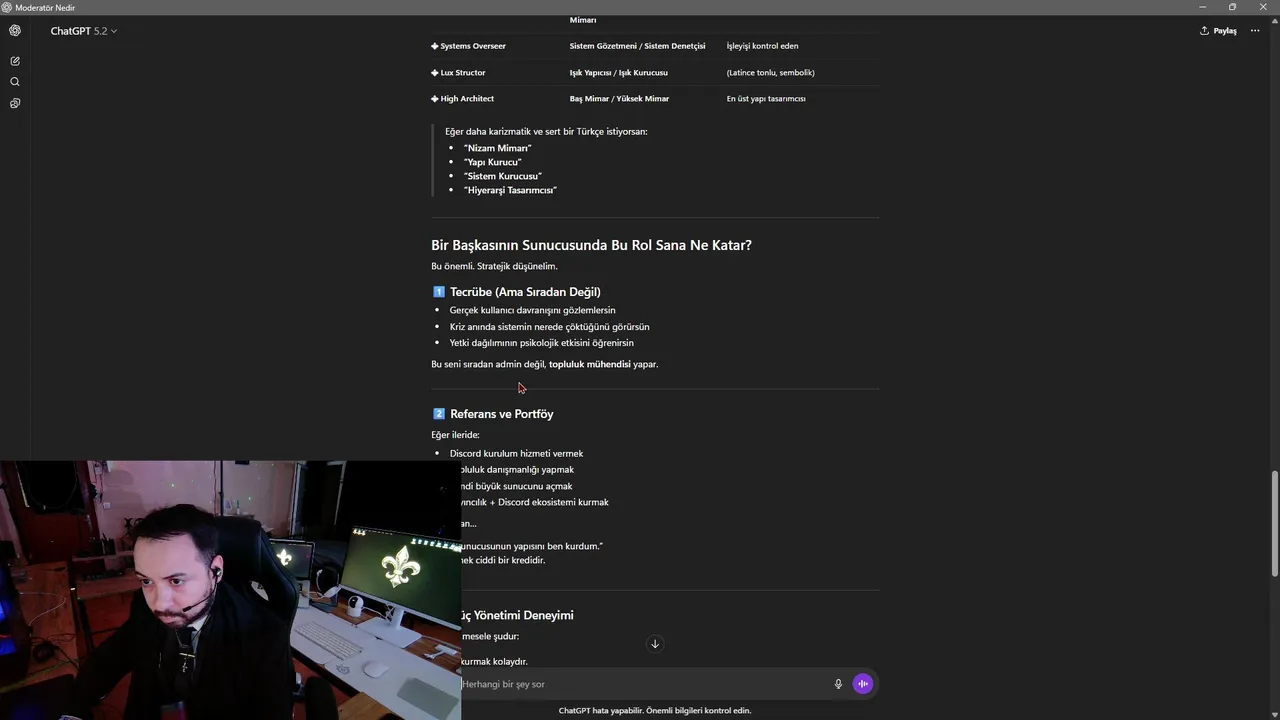
Task: Click the microphone dictation icon
Action: click(838, 684)
